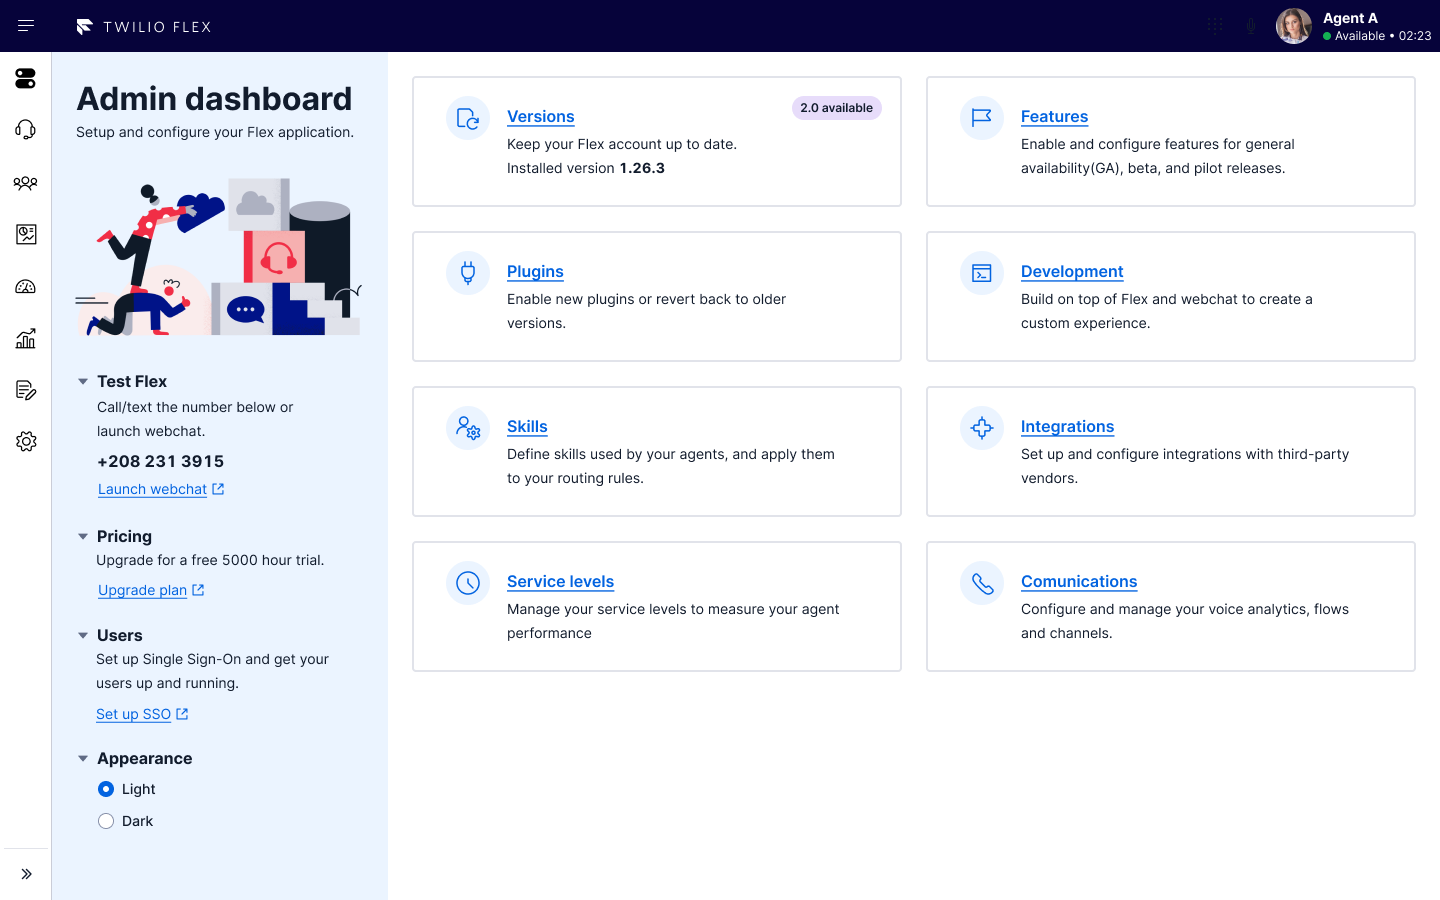Viewport: 1440px width, 900px height.
Task: Open the Features link
Action: tap(1054, 117)
